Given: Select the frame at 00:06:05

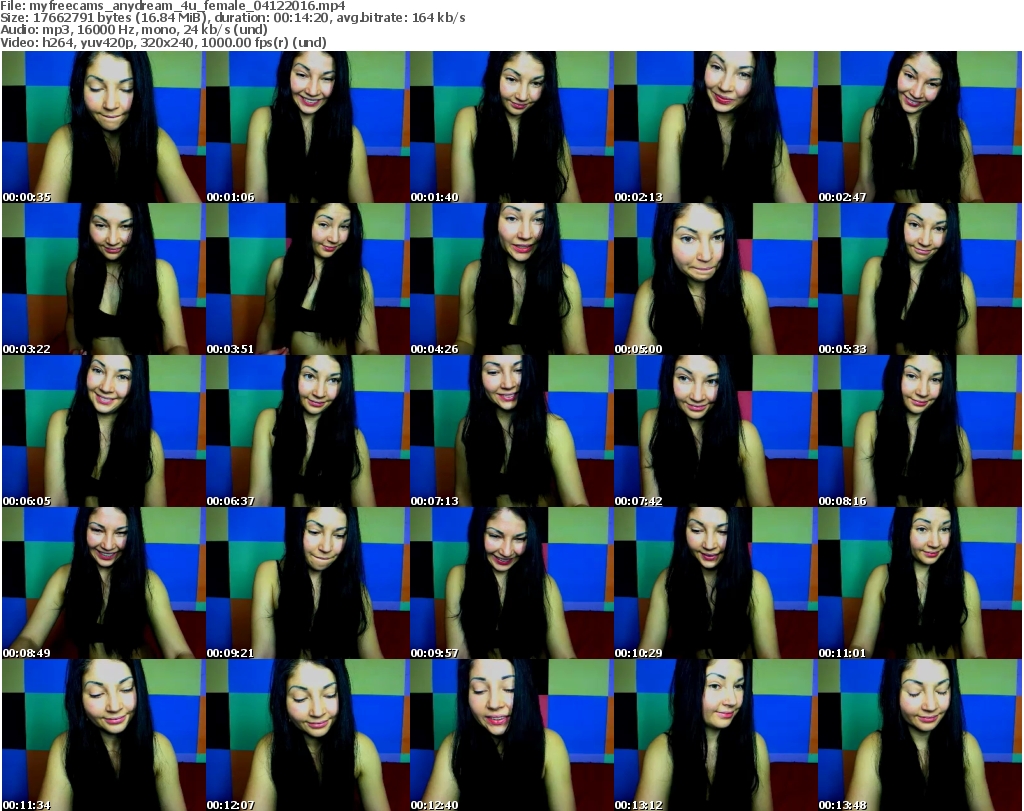Looking at the screenshot, I should point(104,431).
